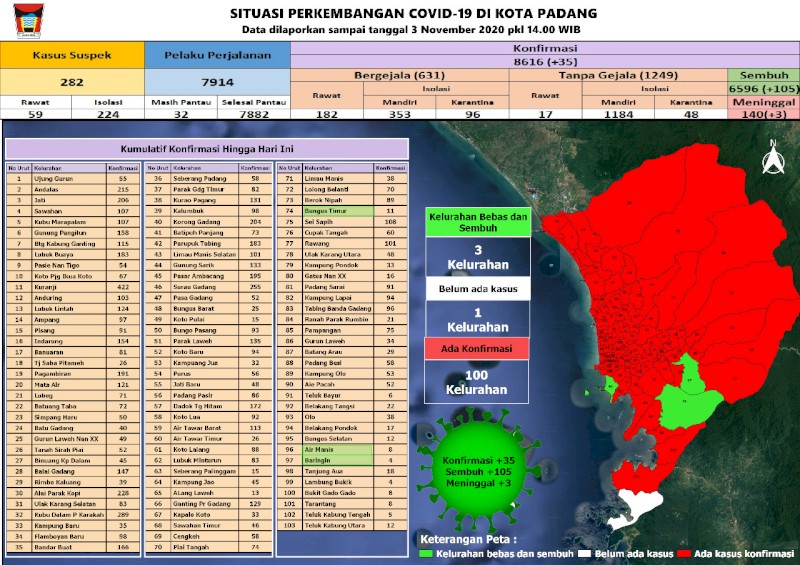Click the '100 Kelurahan' count box
Image resolution: width=800 pixels, height=565 pixels.
coord(477,382)
